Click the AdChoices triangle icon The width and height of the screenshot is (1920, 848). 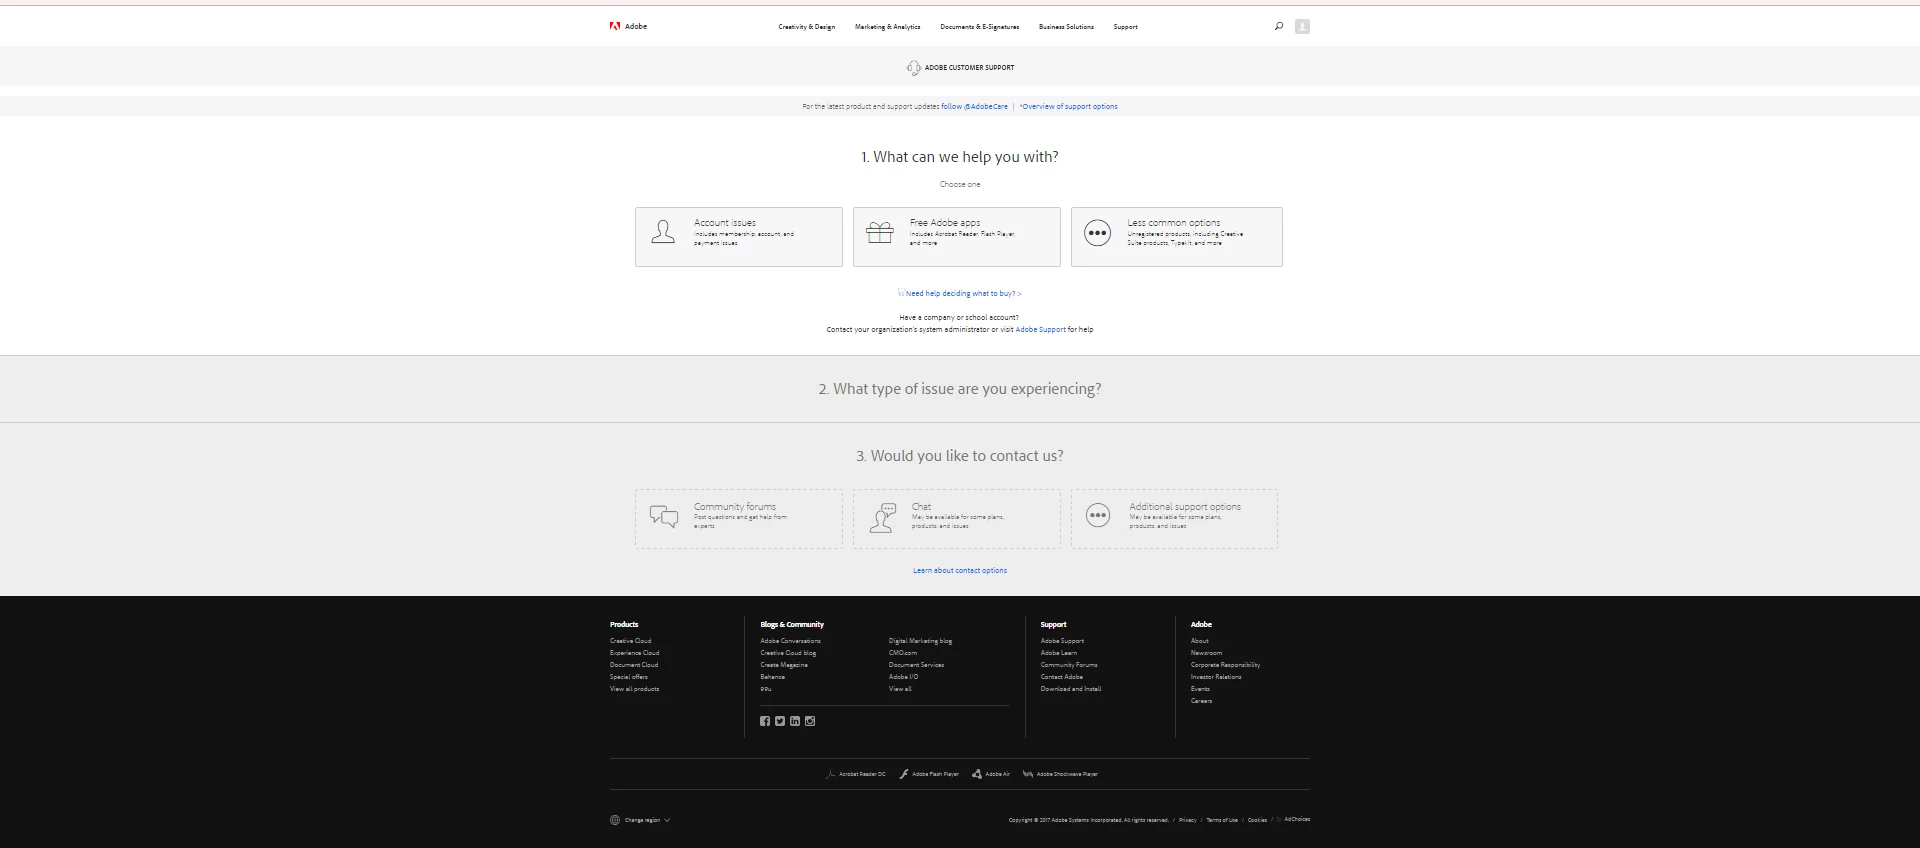click(1279, 819)
